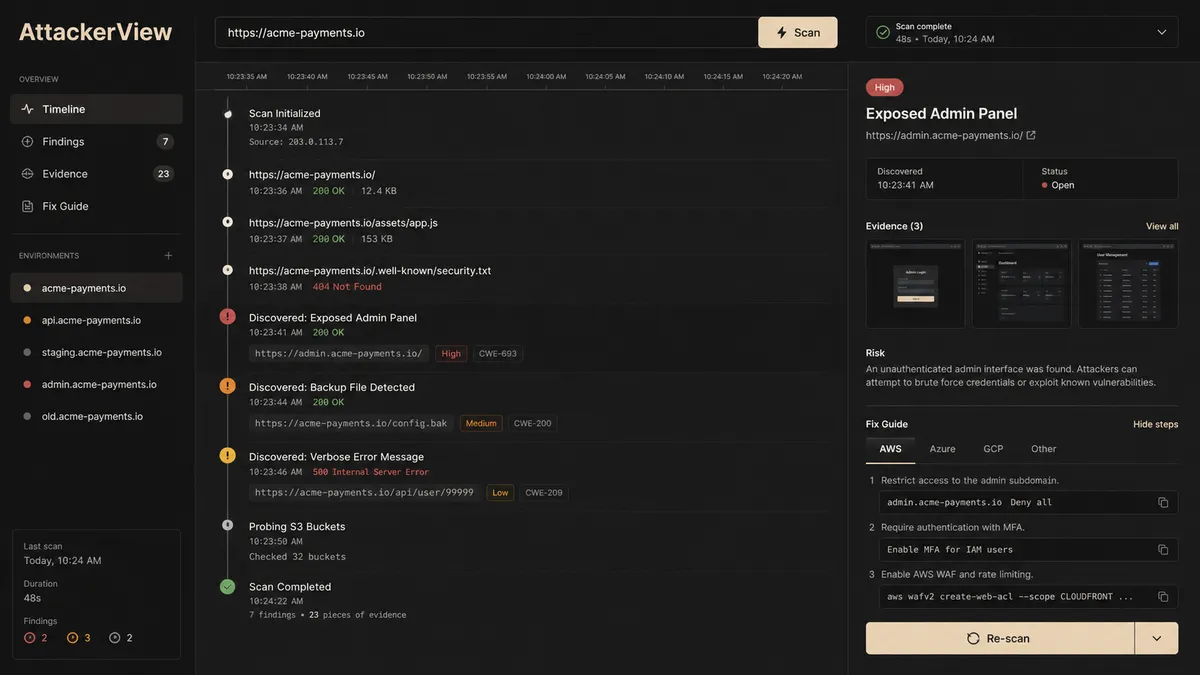
Task: Click the Evidence aperture icon
Action: pos(27,173)
